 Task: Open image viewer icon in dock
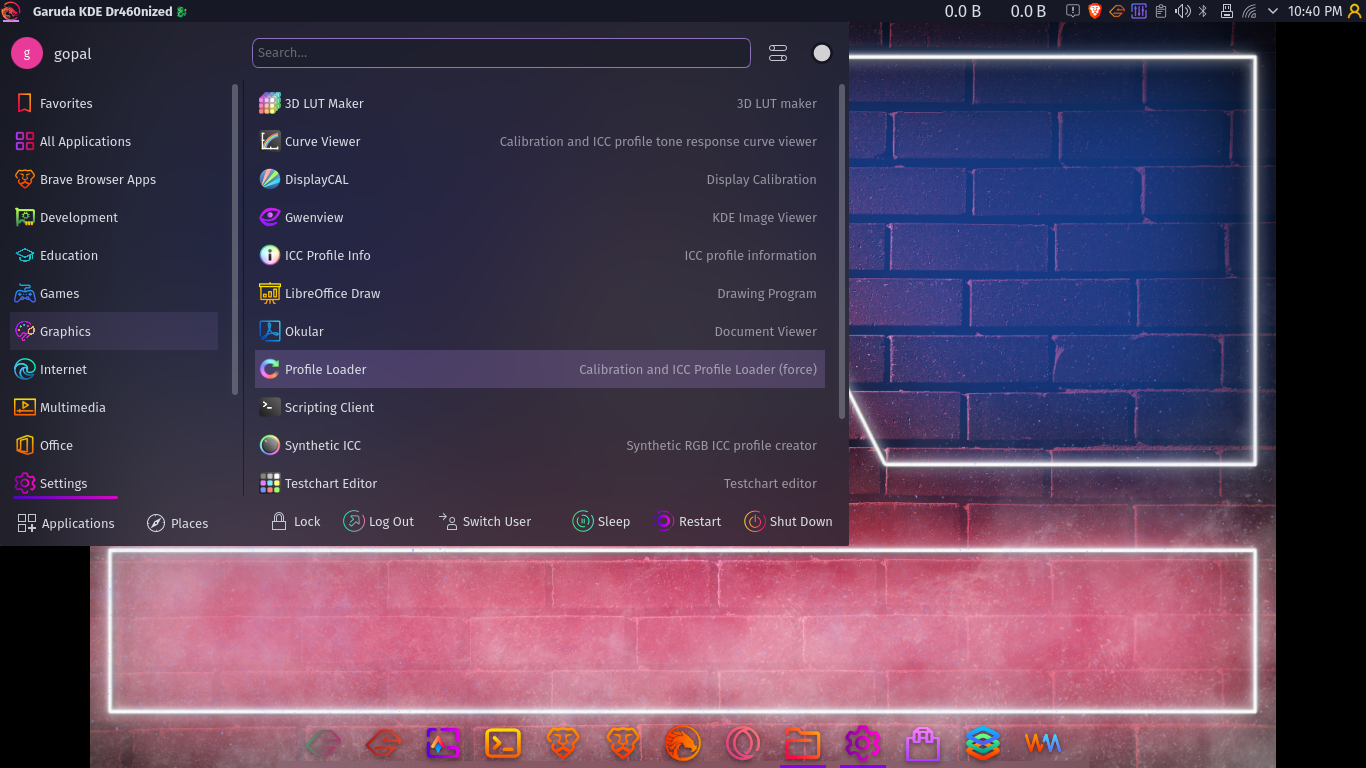[443, 743]
